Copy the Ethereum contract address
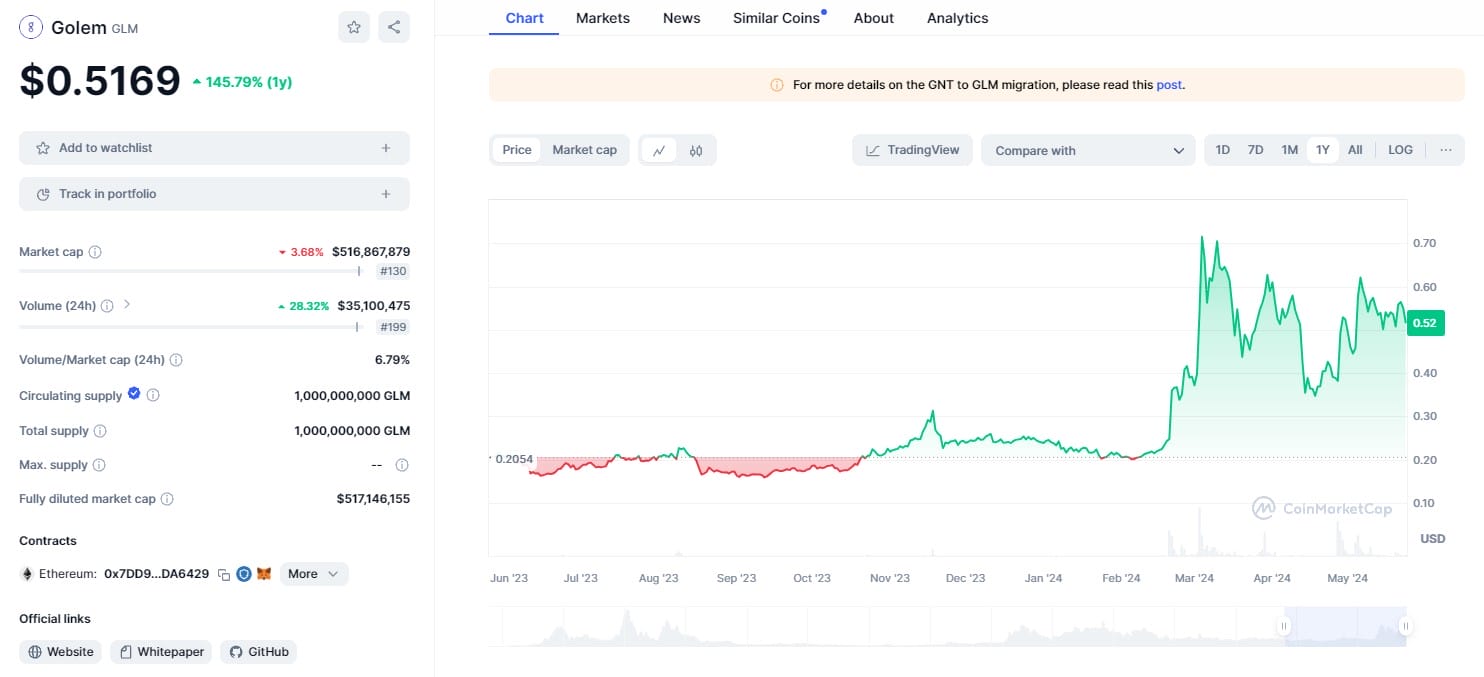Screen dimensions: 1484x677 coord(224,574)
